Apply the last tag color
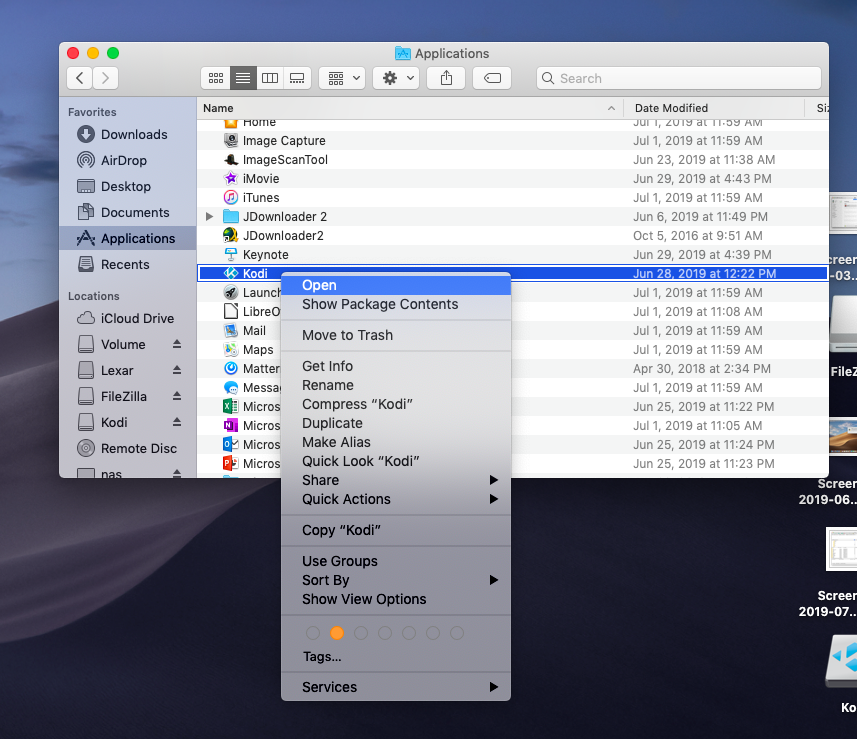 (x=457, y=633)
